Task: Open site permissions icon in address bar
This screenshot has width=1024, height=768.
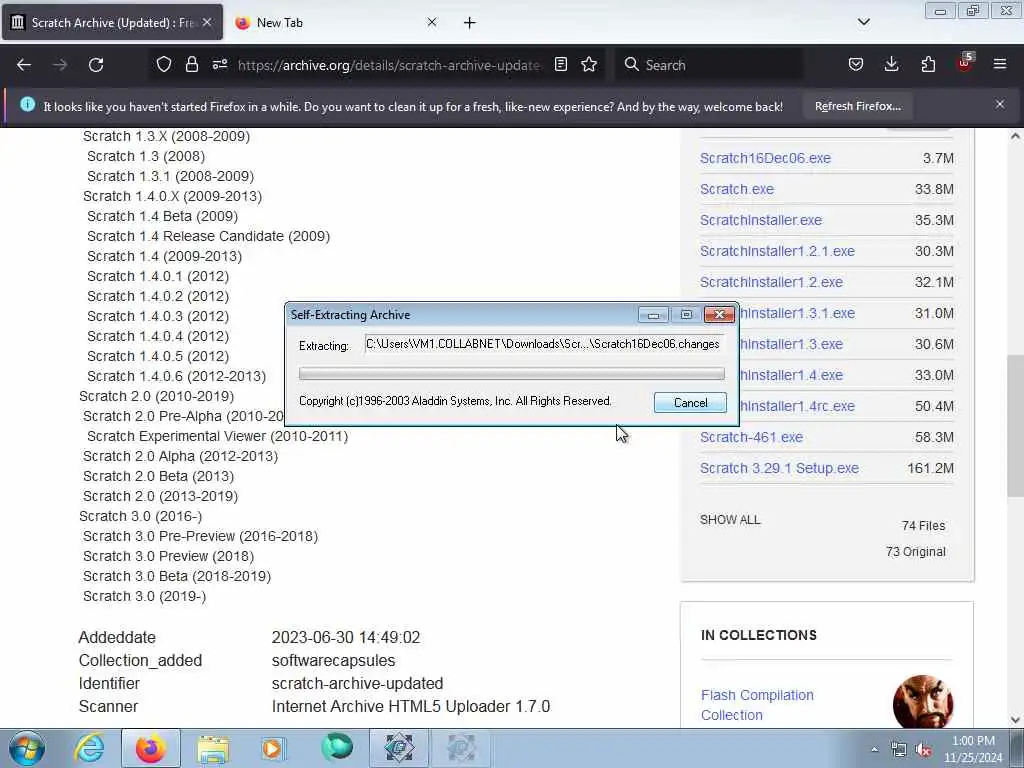Action: point(219,65)
